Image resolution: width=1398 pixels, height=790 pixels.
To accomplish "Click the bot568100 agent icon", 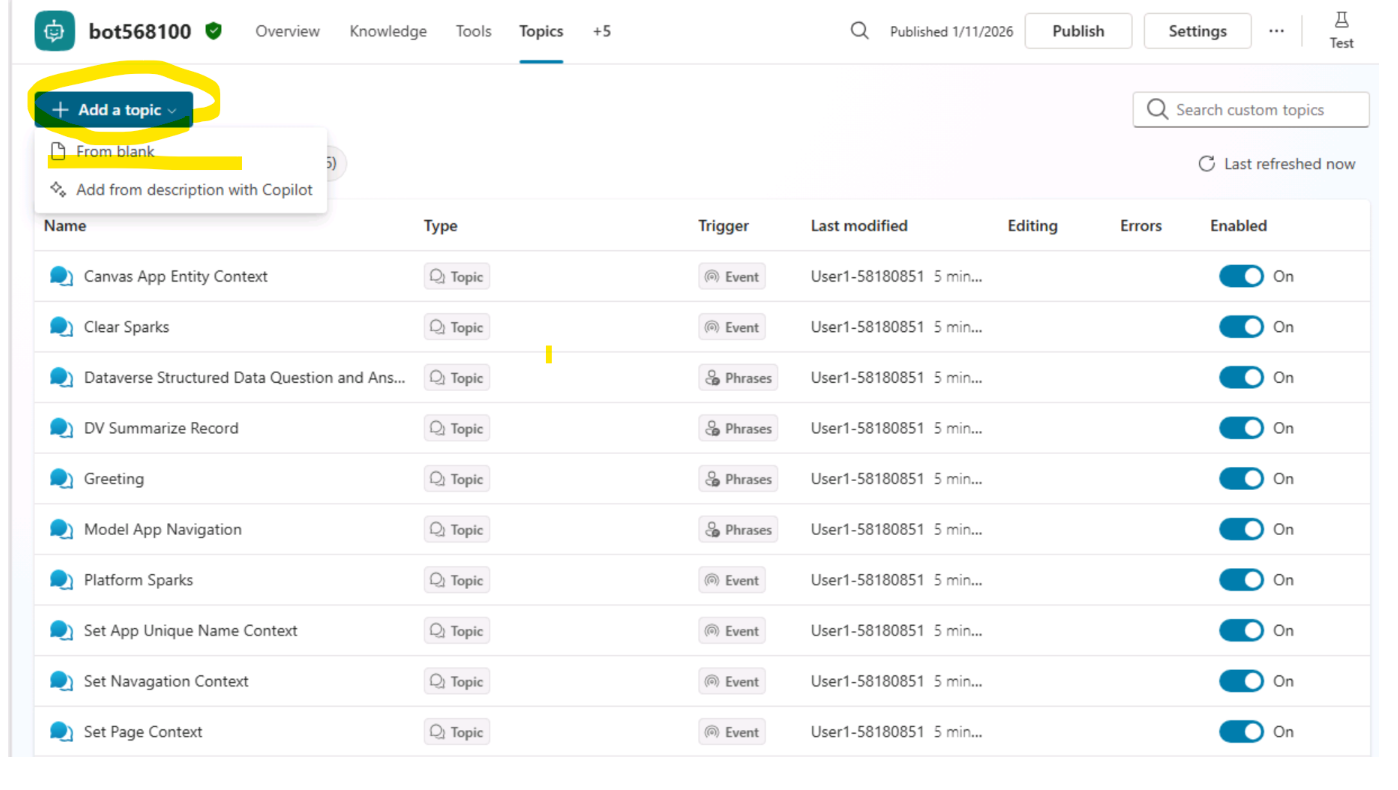I will [54, 31].
